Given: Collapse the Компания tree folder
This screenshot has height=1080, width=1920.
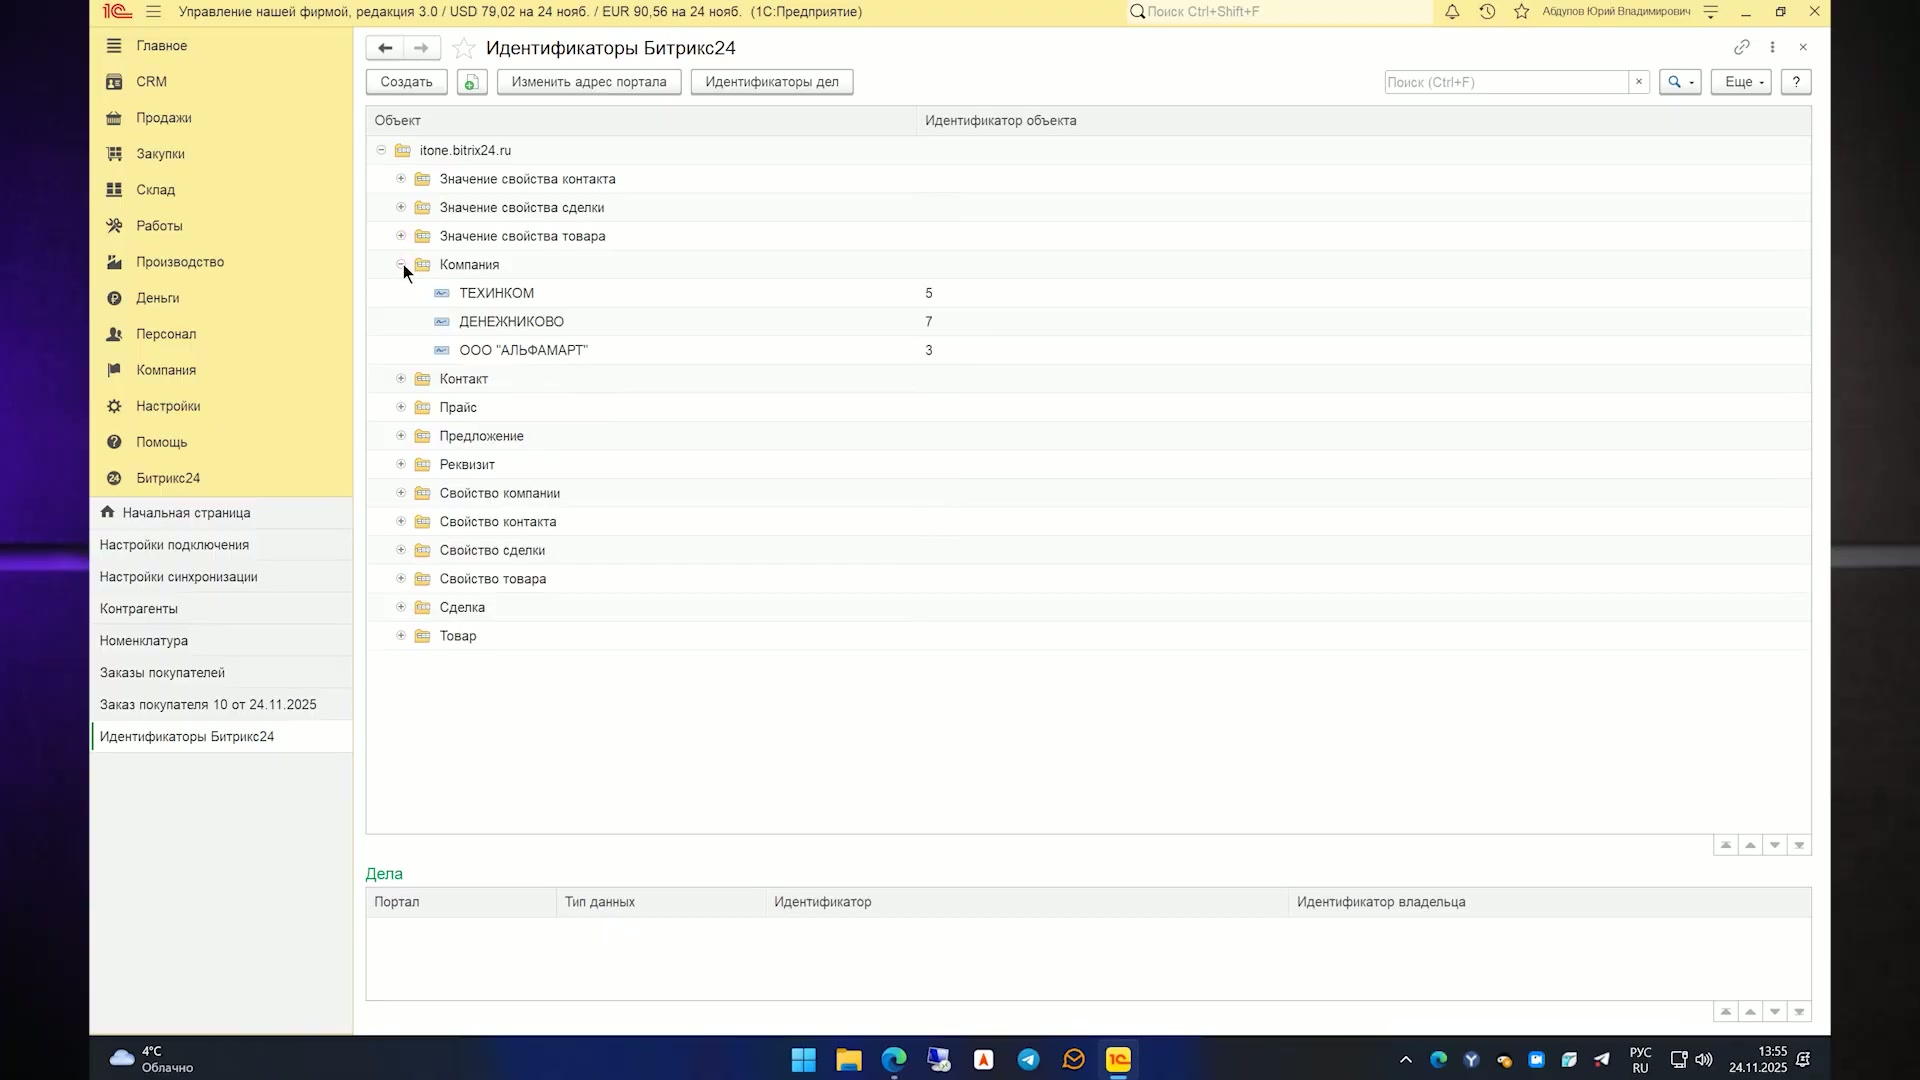Looking at the screenshot, I should point(401,264).
